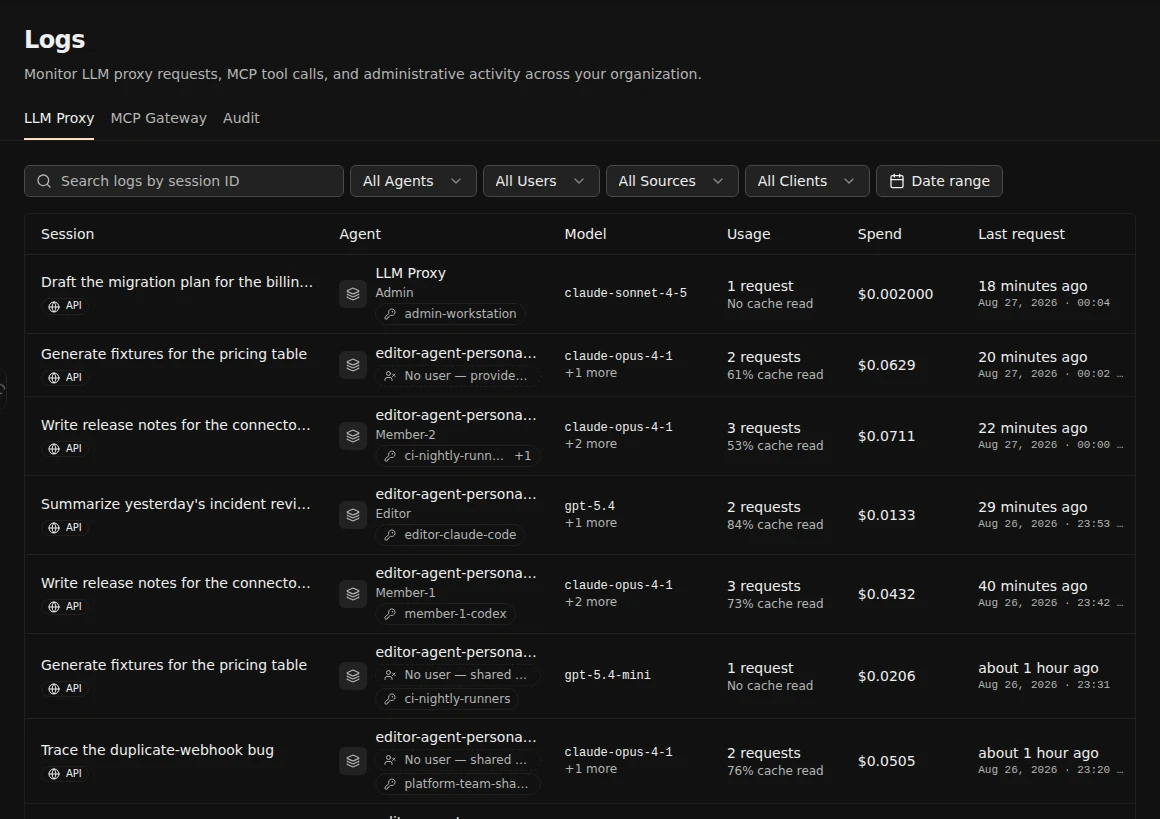The width and height of the screenshot is (1160, 819).
Task: Click API globe icon under Draft the migration plan
Action: coord(54,306)
